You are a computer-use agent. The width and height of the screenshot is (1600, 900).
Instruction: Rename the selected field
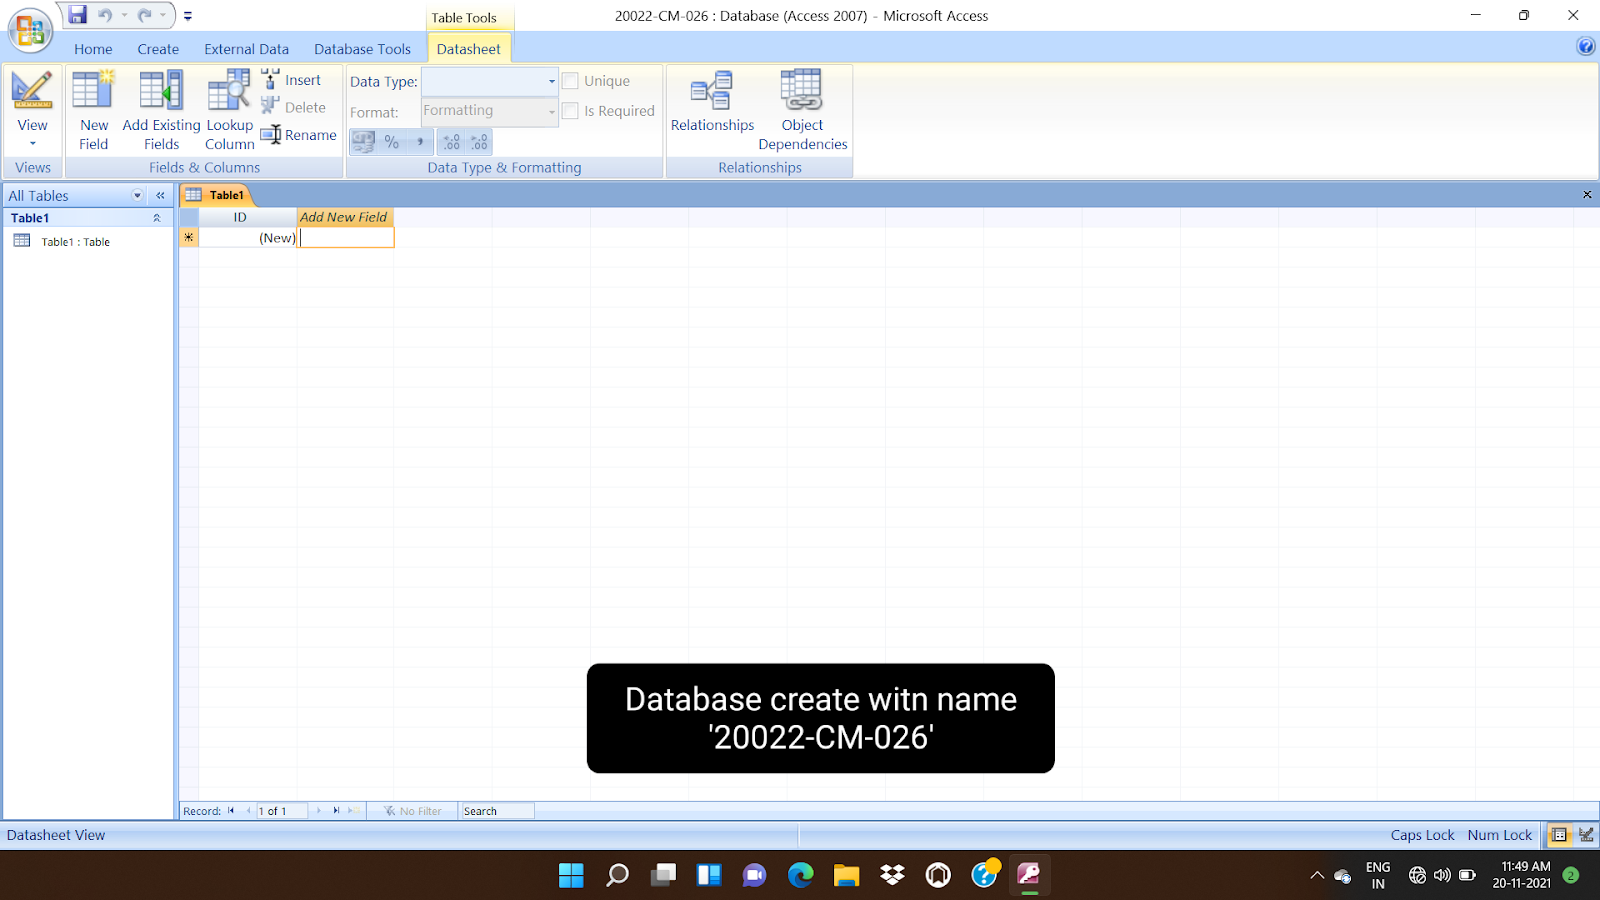point(299,135)
